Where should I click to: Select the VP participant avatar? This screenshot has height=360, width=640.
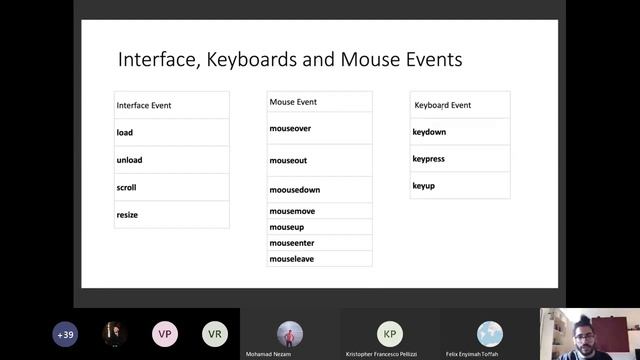click(165, 334)
